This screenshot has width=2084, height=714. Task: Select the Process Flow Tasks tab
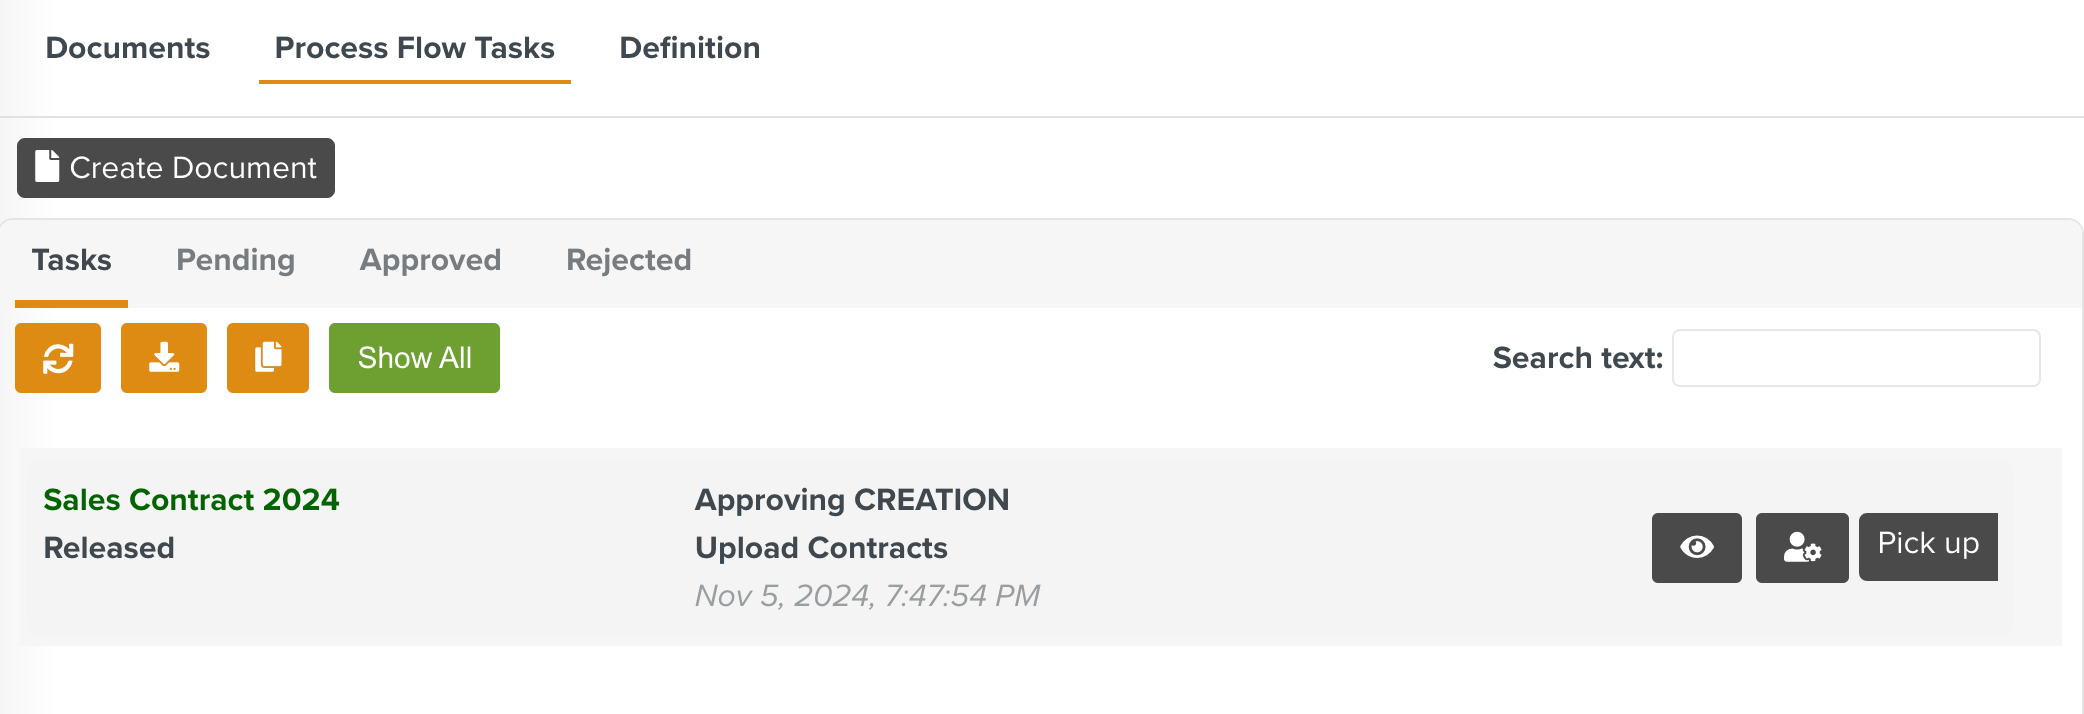[x=414, y=47]
